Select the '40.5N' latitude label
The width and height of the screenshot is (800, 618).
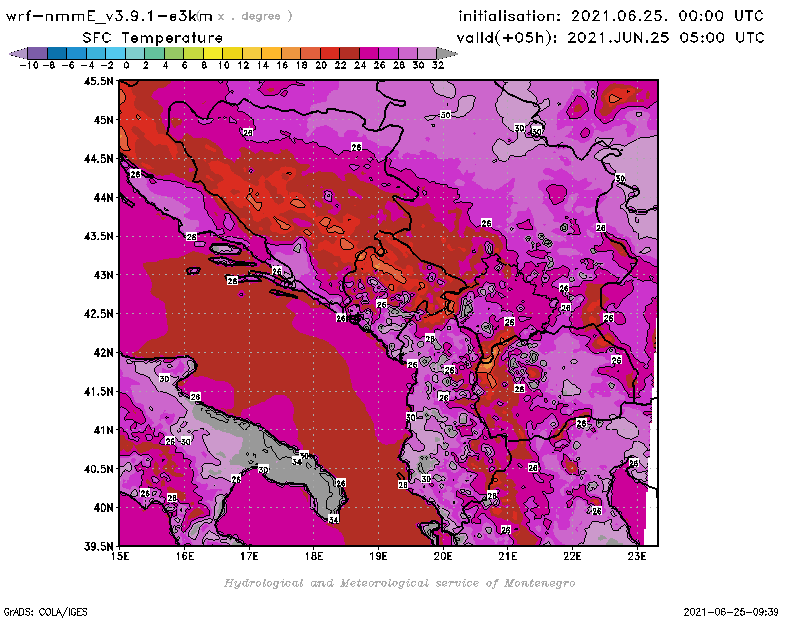click(x=98, y=469)
